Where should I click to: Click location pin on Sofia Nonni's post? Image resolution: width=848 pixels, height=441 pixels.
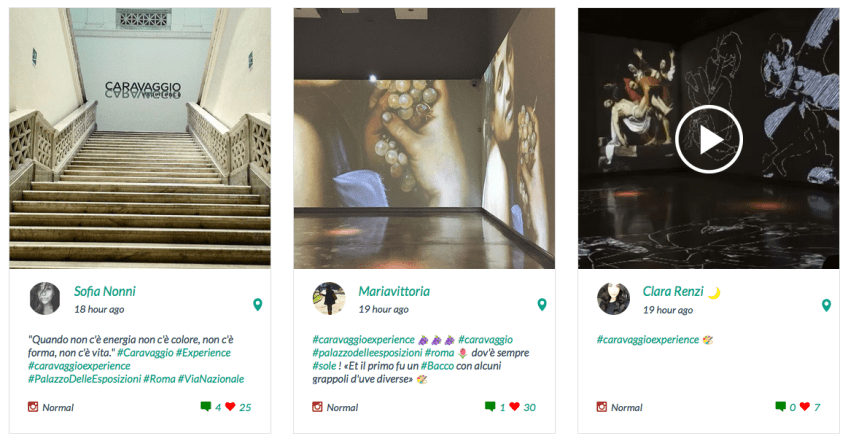257,305
